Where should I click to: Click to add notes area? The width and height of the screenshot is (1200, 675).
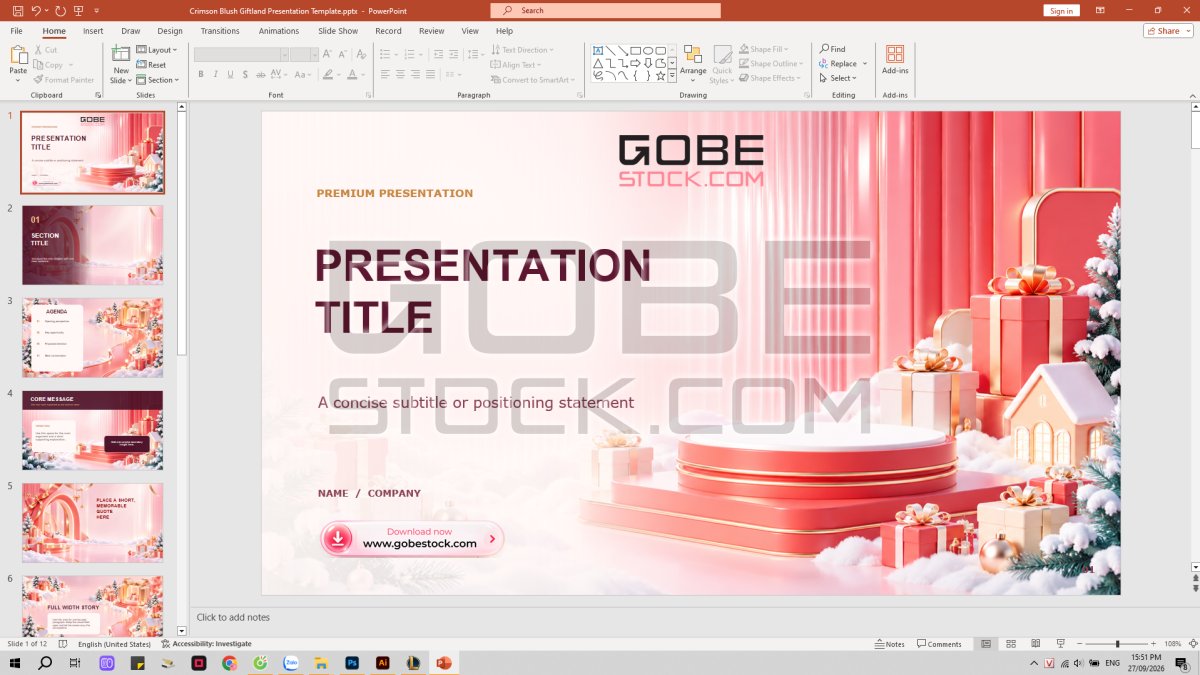[233, 617]
